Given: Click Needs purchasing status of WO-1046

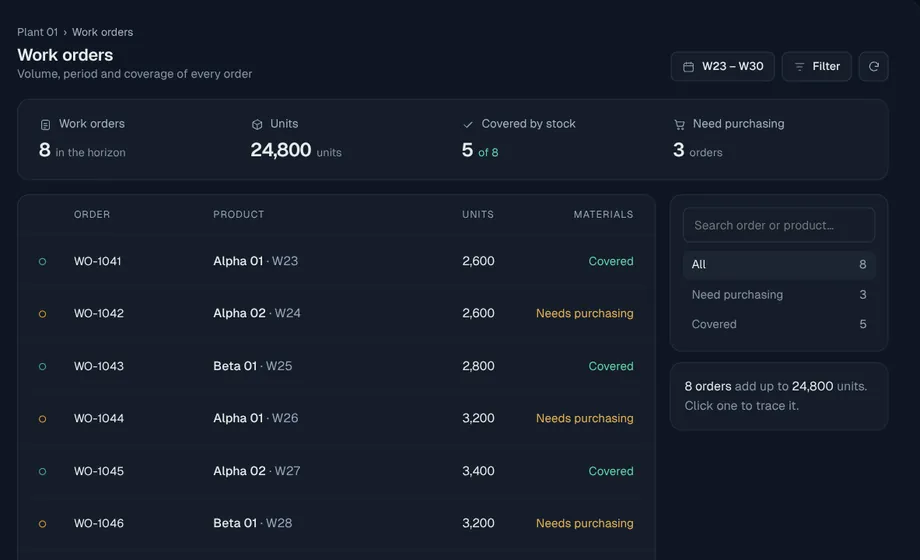Looking at the screenshot, I should [584, 524].
